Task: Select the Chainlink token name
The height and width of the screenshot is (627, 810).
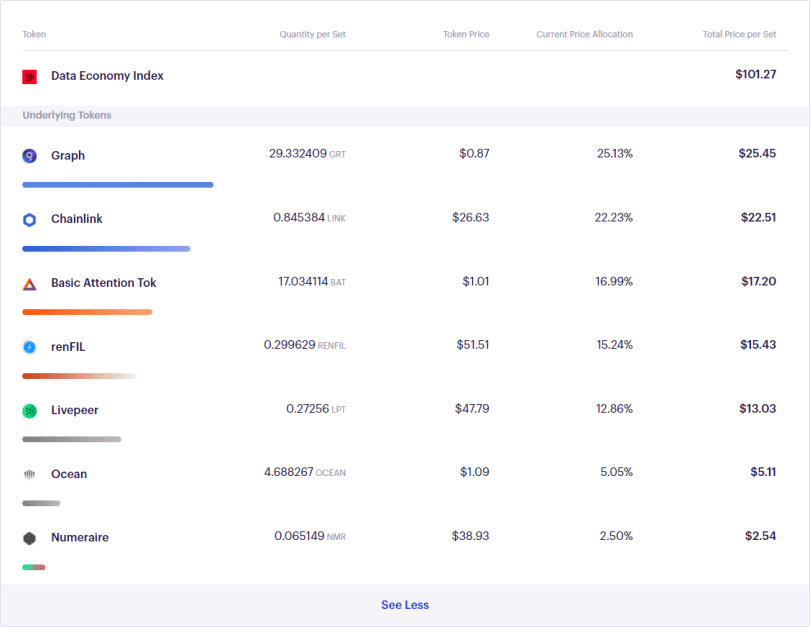Action: click(76, 219)
